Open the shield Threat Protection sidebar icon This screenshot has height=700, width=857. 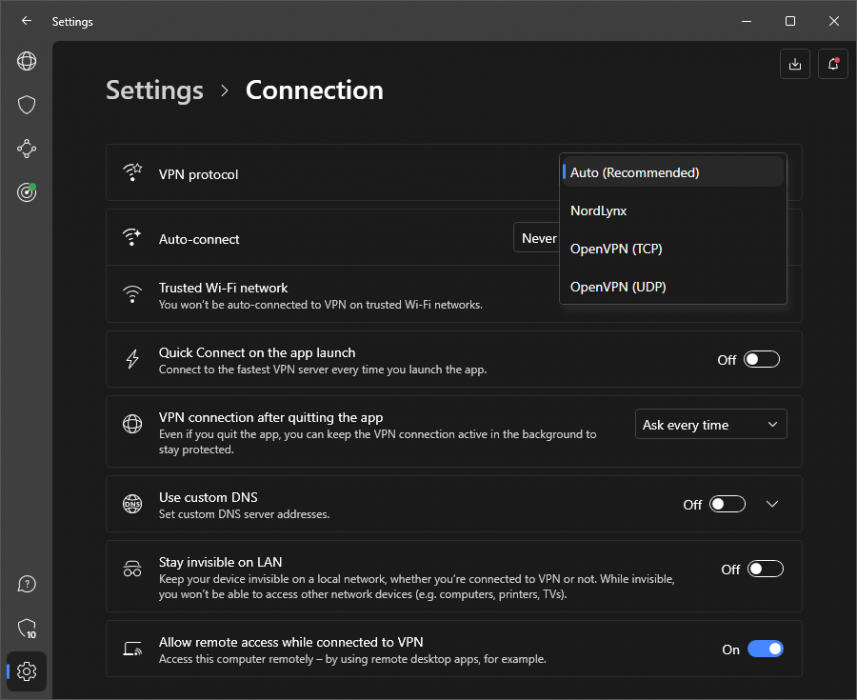[x=27, y=105]
